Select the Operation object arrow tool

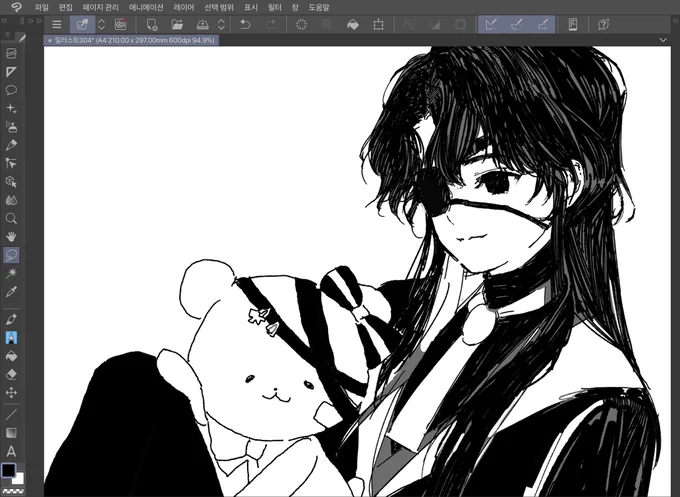pyautogui.click(x=11, y=163)
